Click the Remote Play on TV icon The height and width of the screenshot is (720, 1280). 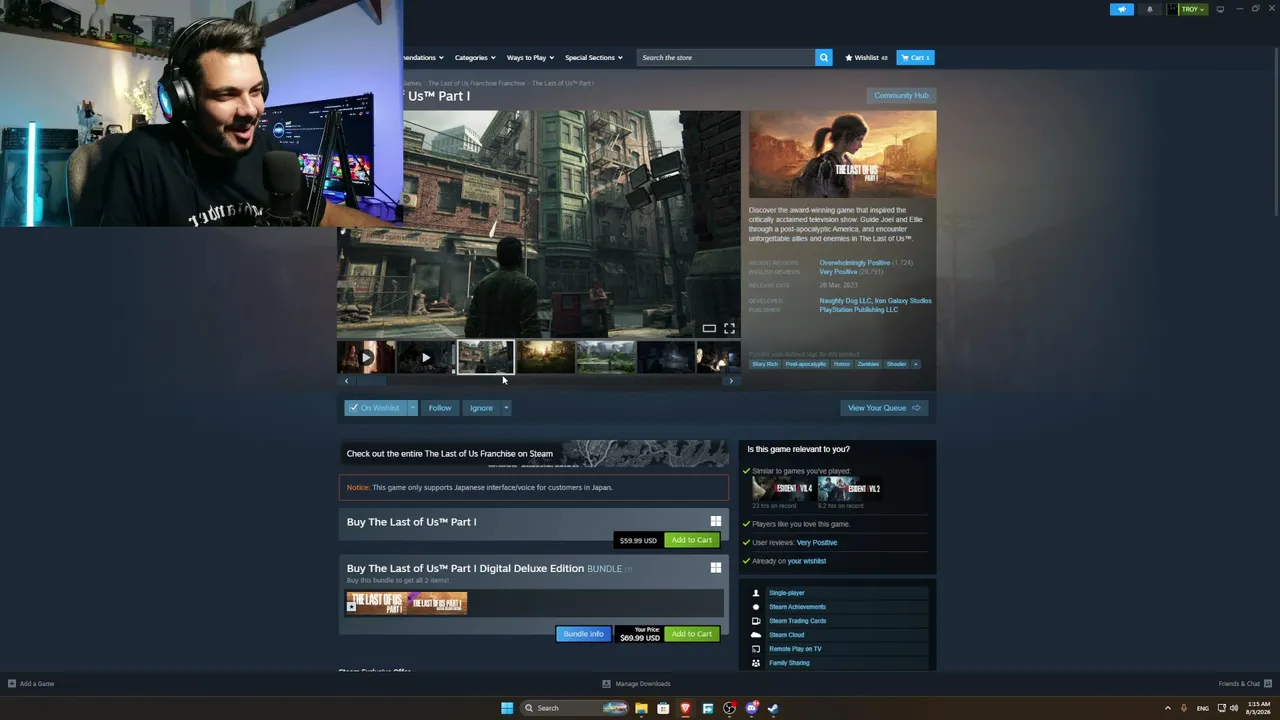pyautogui.click(x=756, y=649)
